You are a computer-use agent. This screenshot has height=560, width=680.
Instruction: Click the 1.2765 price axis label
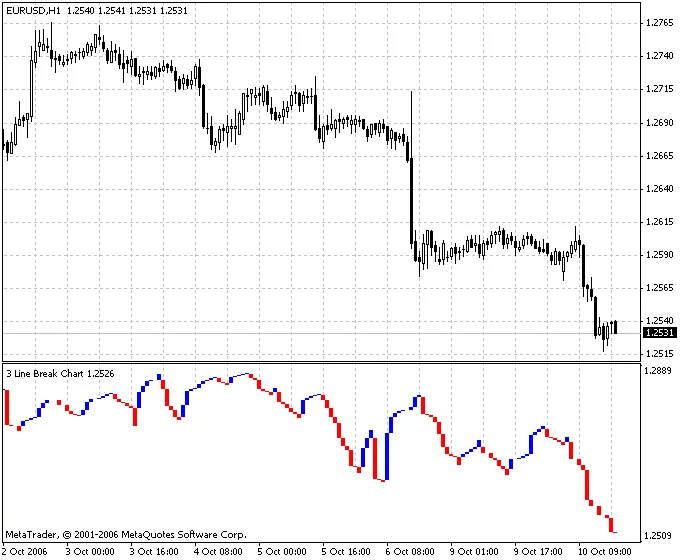click(659, 23)
